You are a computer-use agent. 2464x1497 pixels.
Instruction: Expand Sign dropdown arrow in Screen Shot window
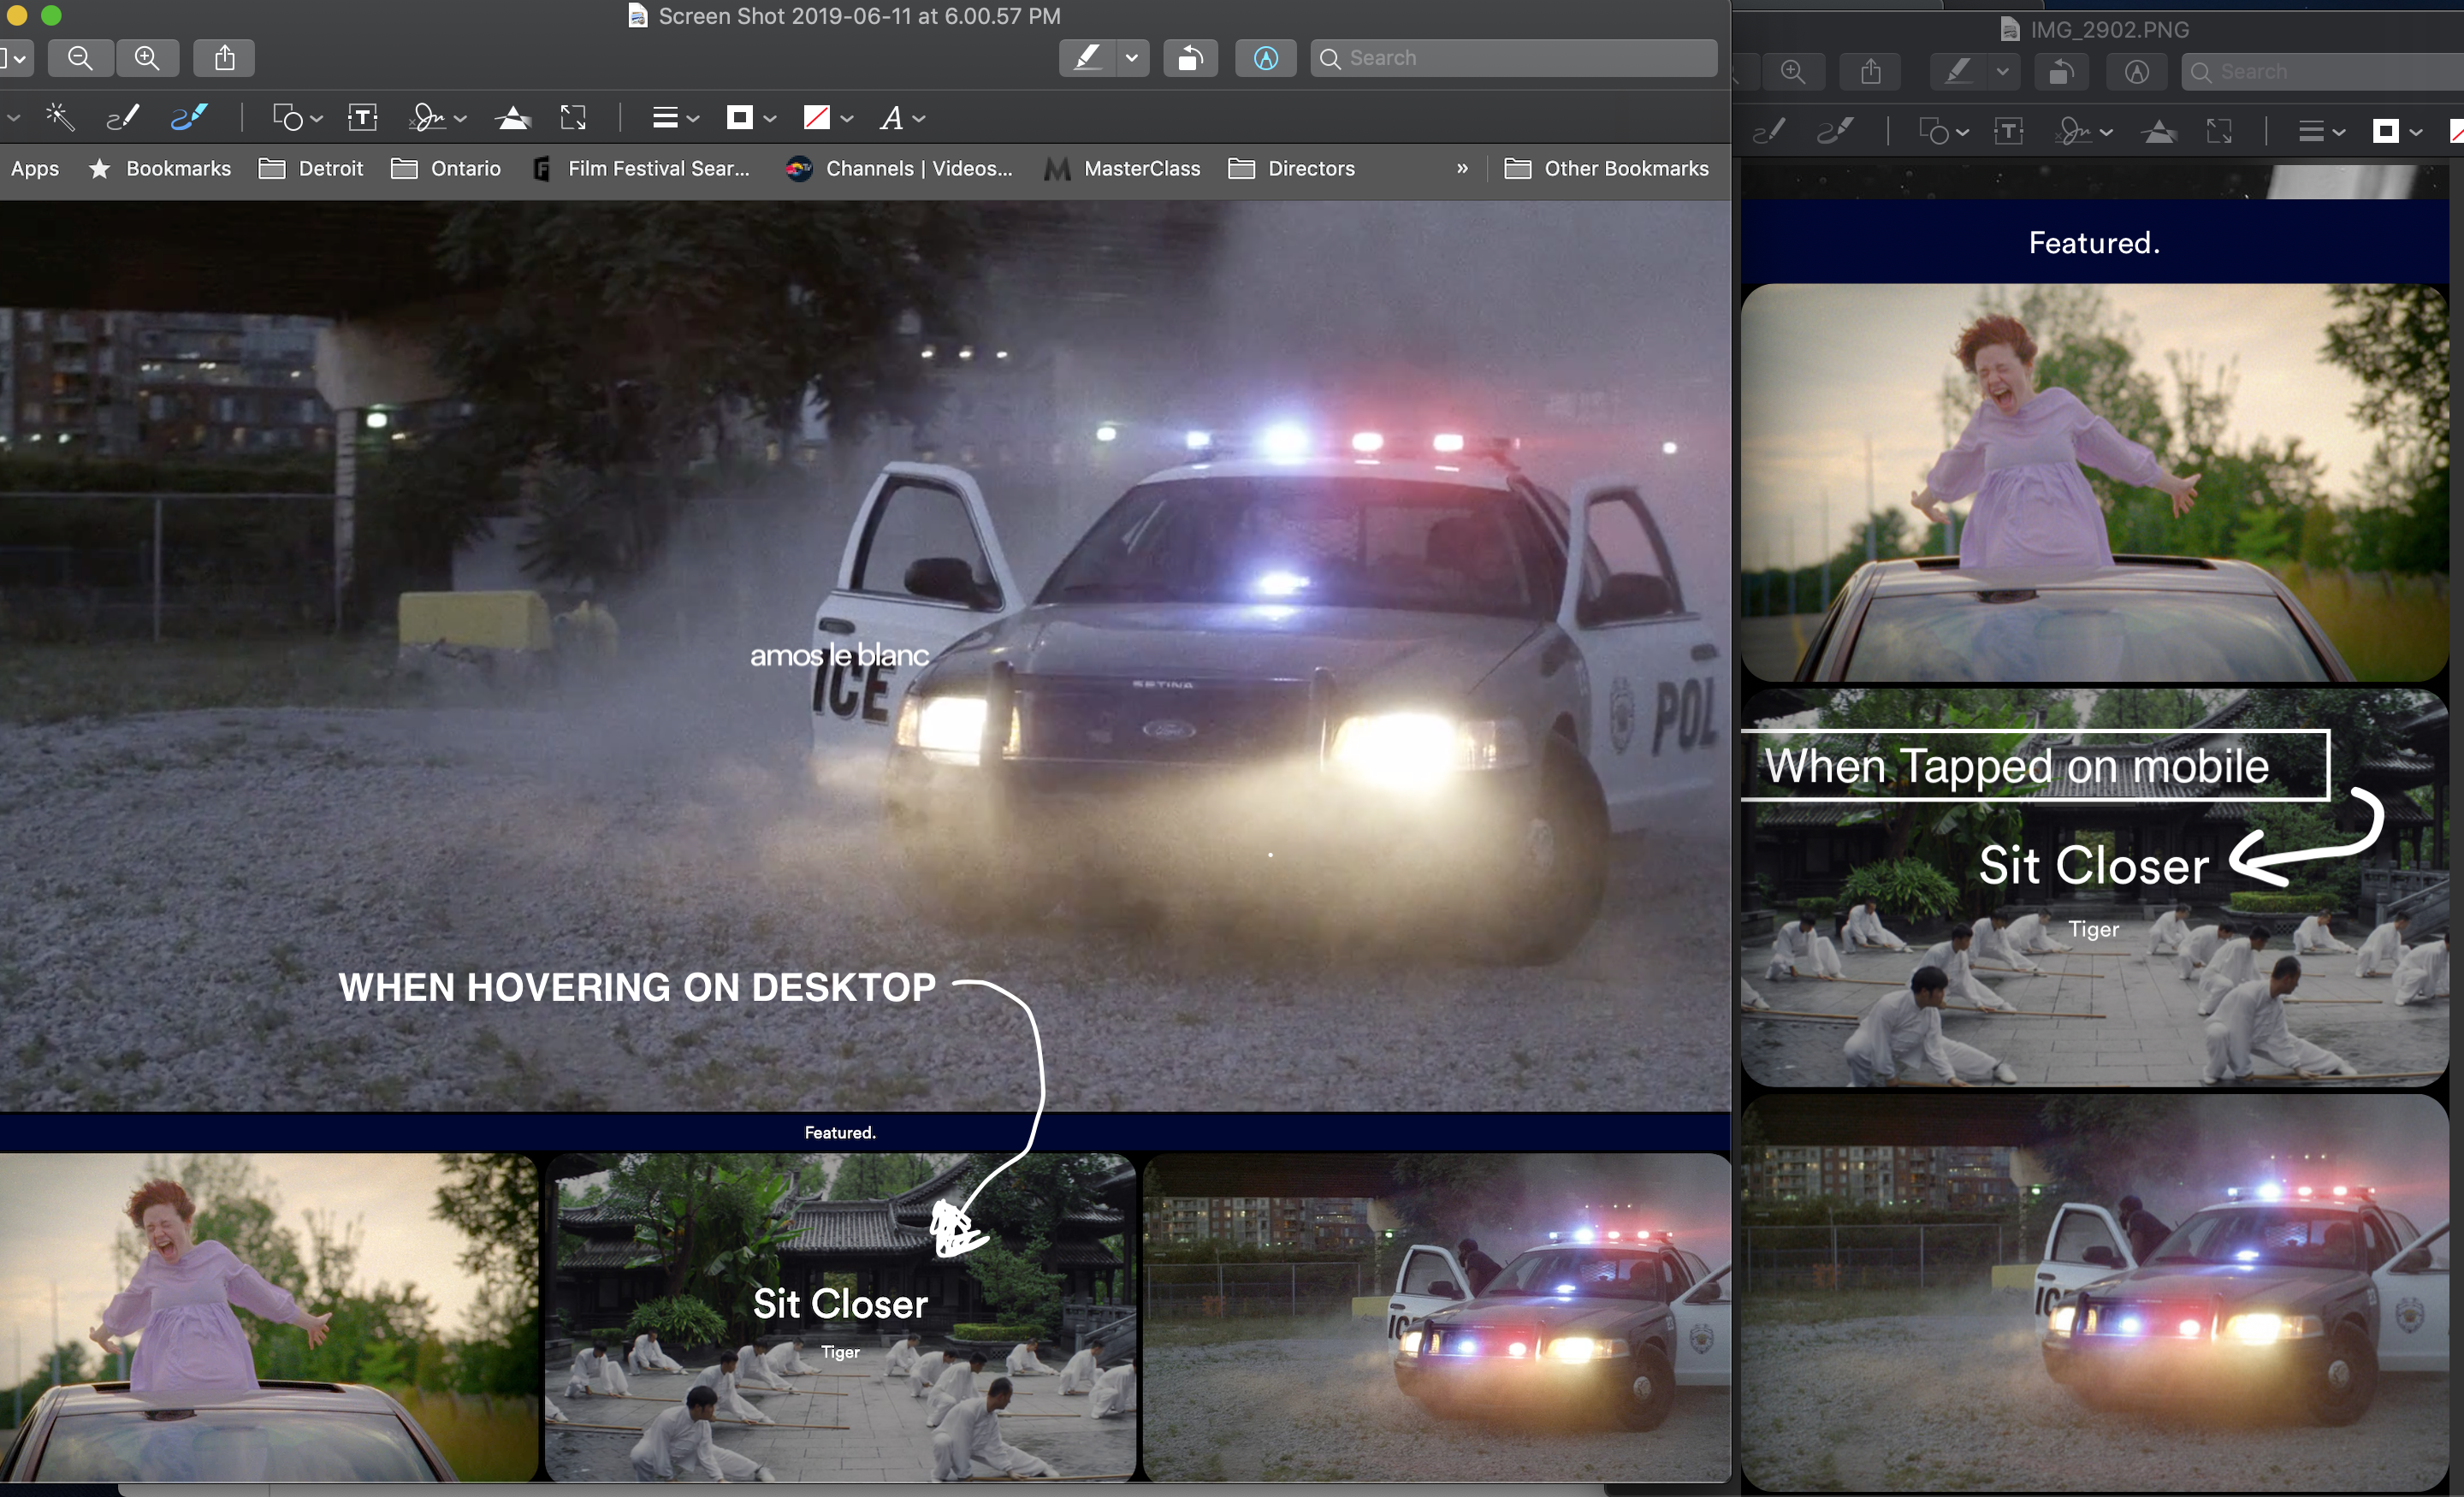tap(460, 119)
